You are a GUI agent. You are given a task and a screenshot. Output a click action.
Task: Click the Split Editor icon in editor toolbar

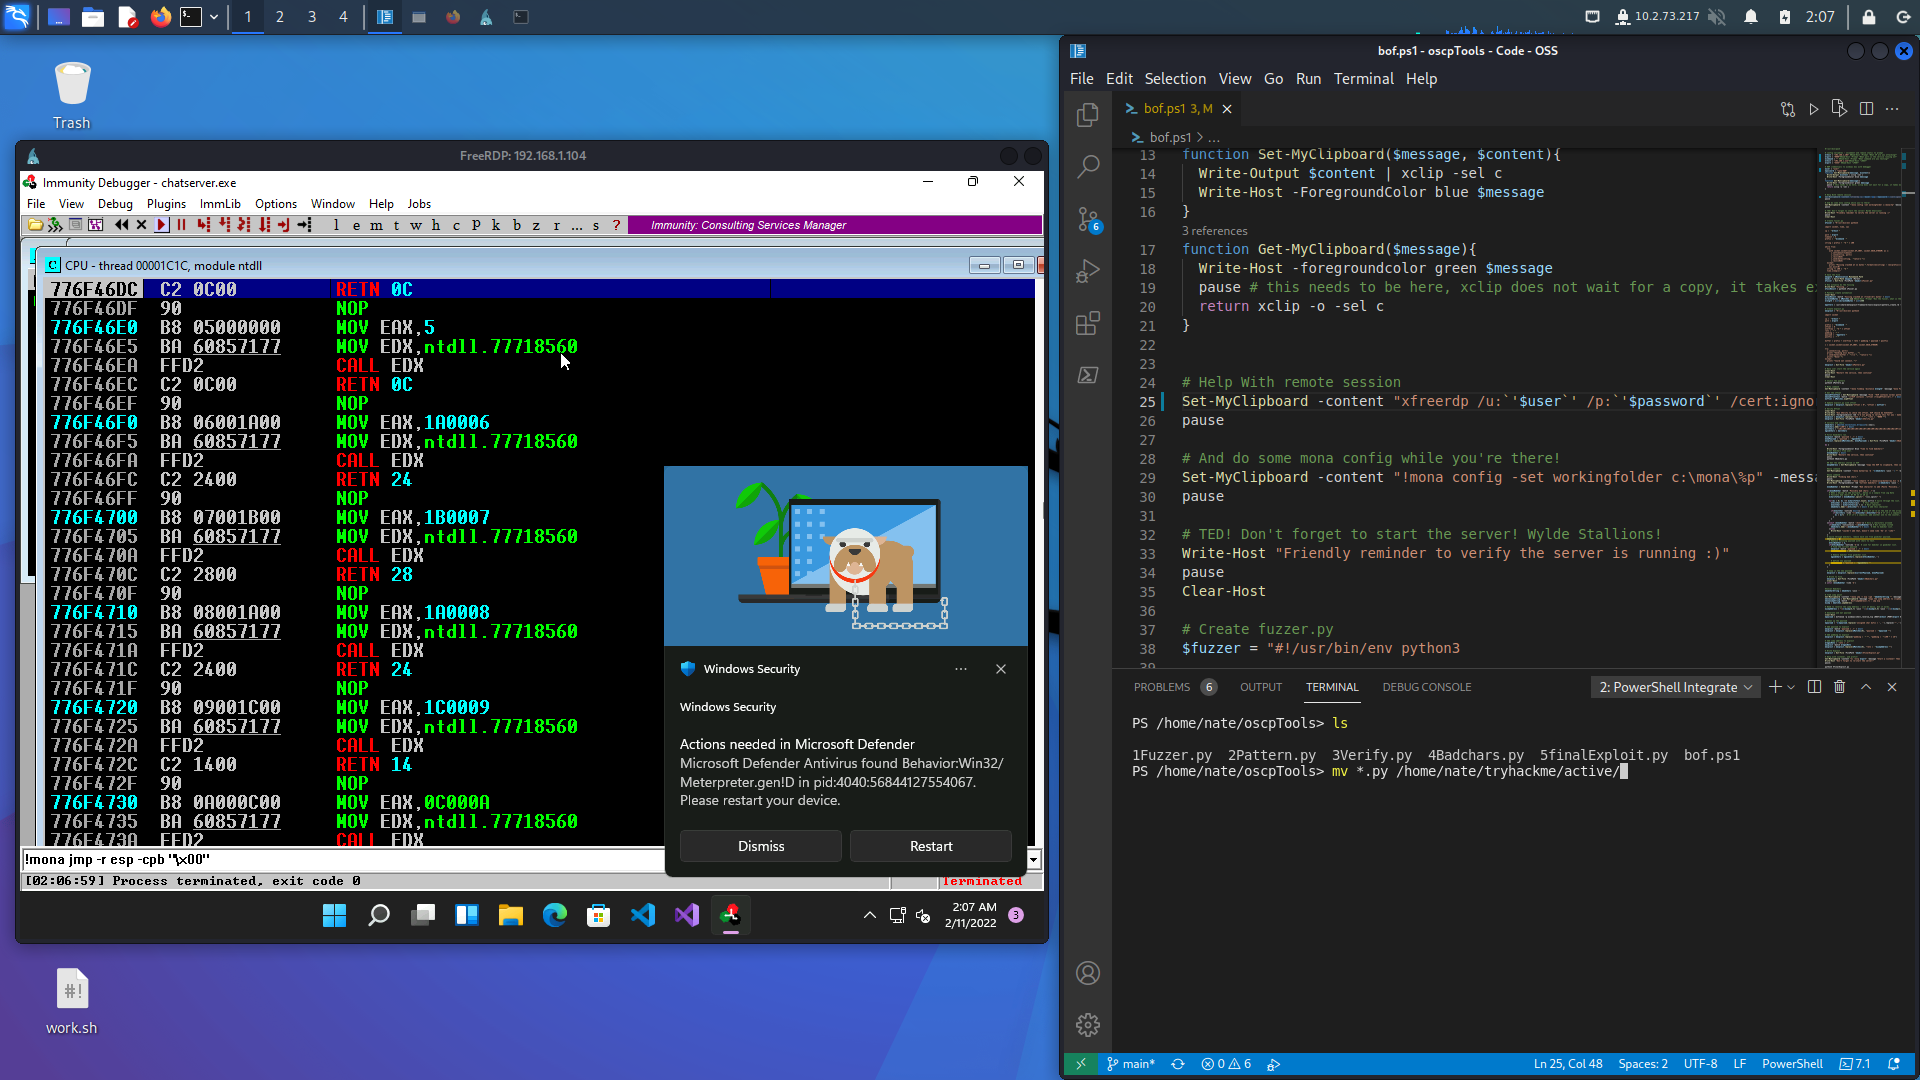(1866, 109)
